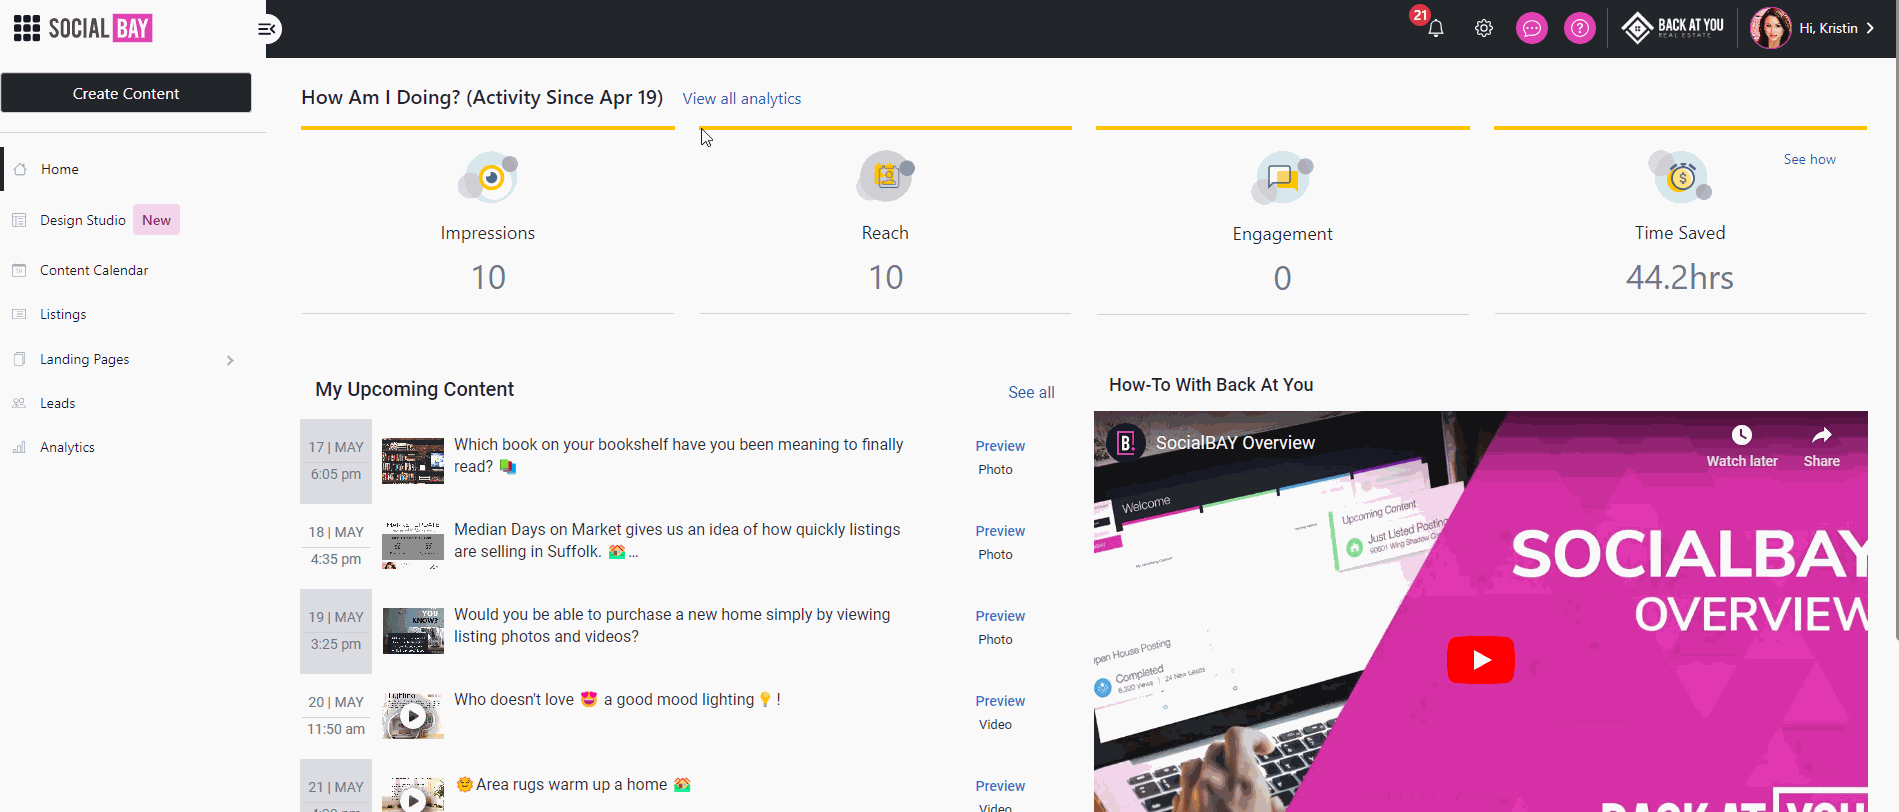The image size is (1899, 812).
Task: Click the Reach value 10
Action: click(886, 277)
